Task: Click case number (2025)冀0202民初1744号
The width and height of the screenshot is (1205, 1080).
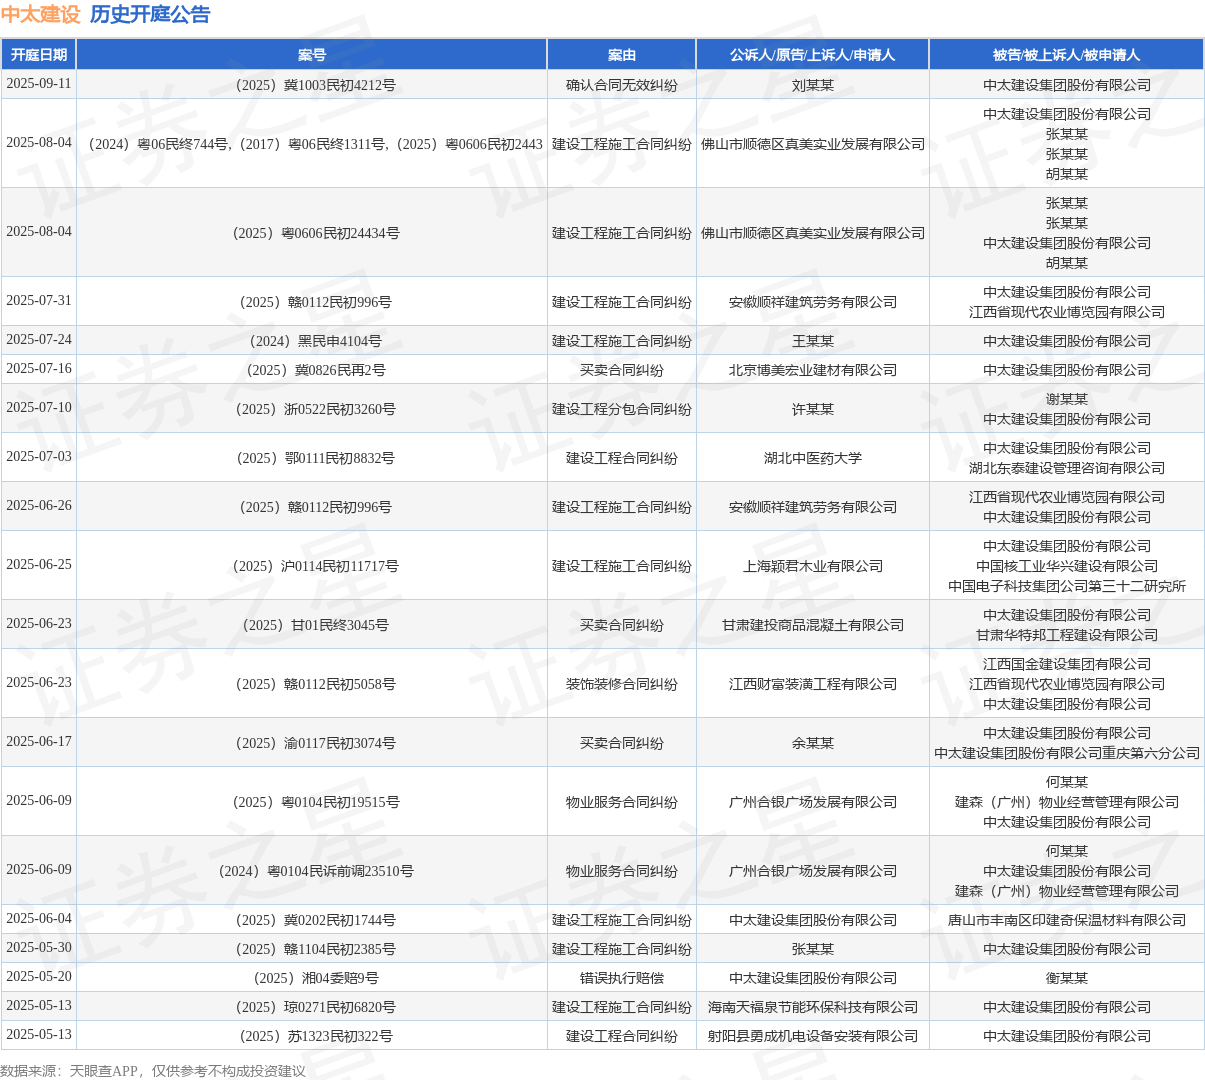Action: point(312,920)
